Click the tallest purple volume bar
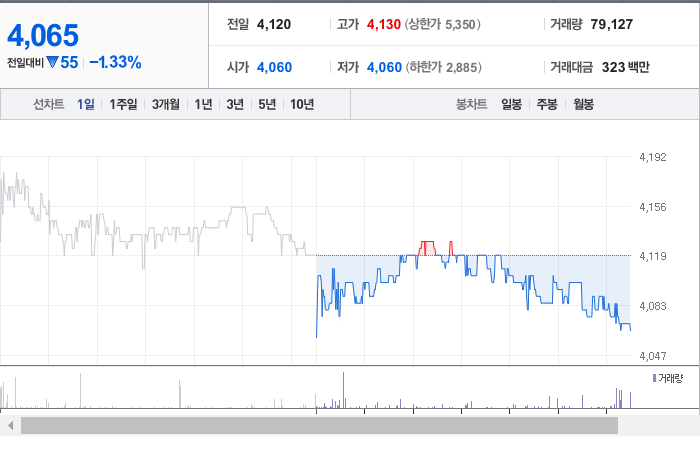Screen dimensions: 700x450 pyautogui.click(x=343, y=390)
